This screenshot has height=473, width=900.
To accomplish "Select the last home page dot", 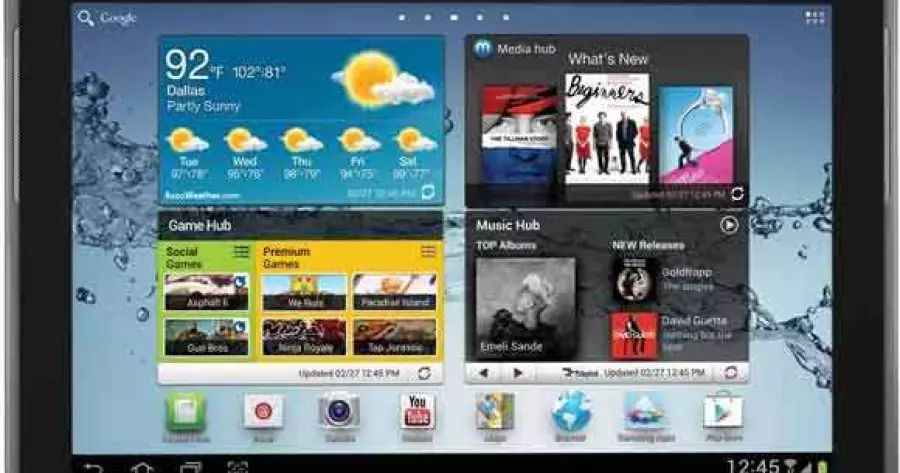I will [x=506, y=17].
